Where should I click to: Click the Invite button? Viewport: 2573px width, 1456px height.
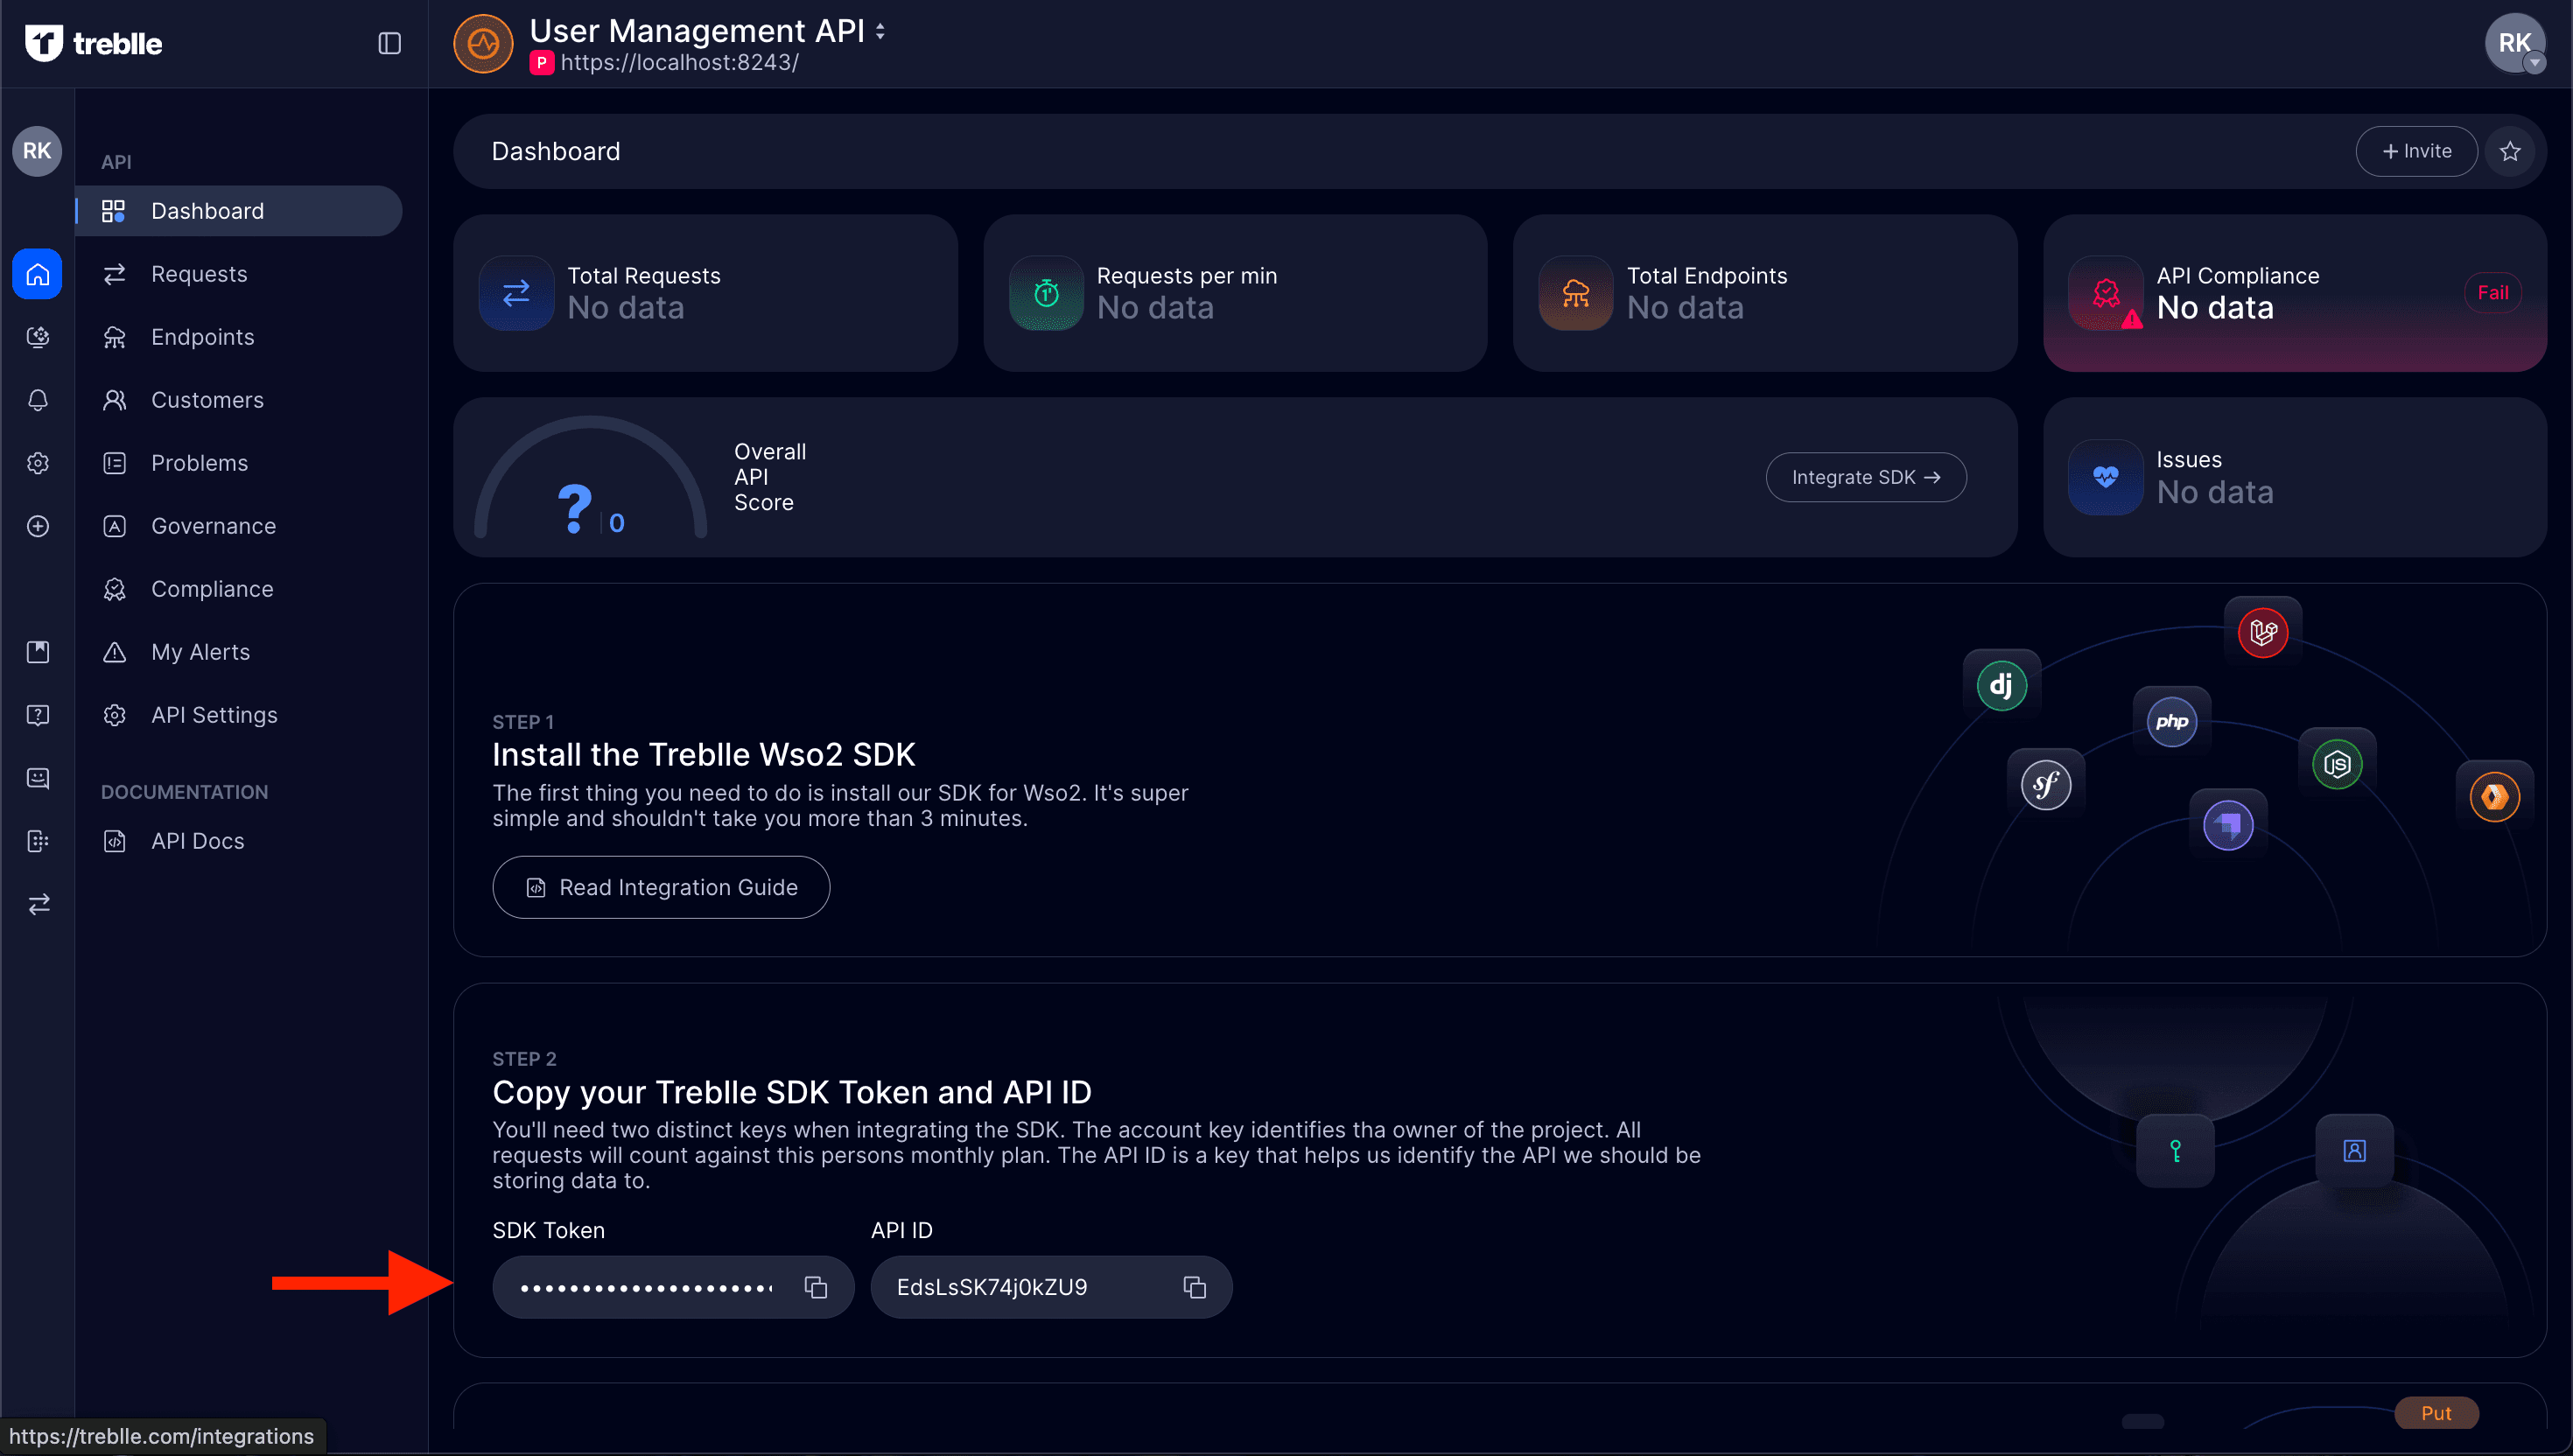click(2416, 151)
